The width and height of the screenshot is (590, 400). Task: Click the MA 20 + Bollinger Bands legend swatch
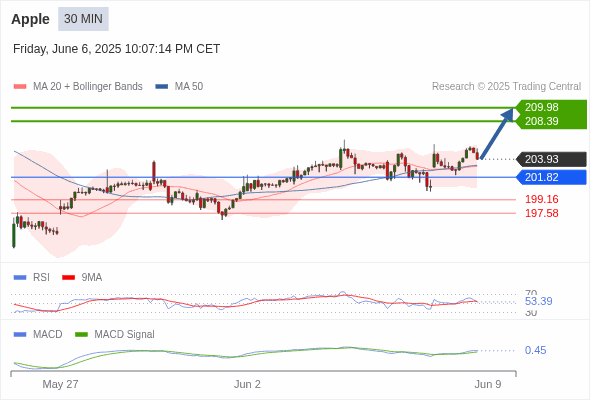[20, 87]
